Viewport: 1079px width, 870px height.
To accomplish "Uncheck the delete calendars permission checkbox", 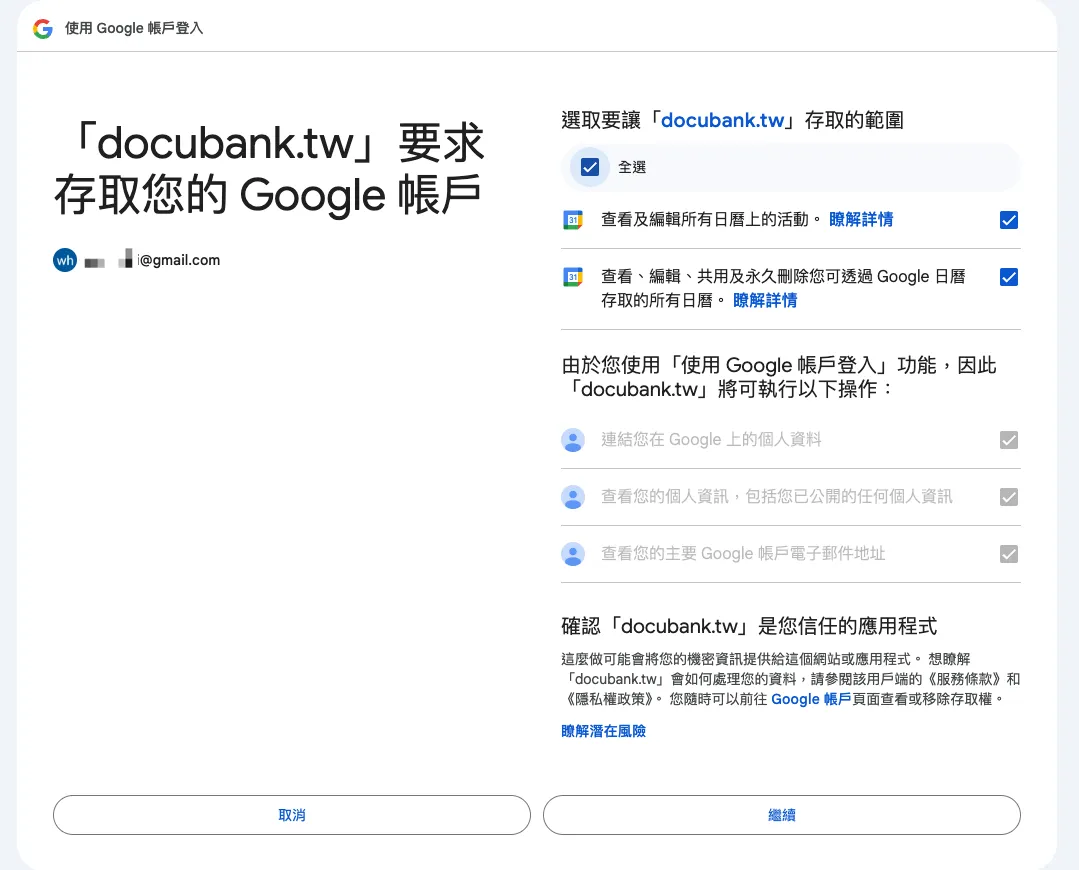I will pos(1008,277).
